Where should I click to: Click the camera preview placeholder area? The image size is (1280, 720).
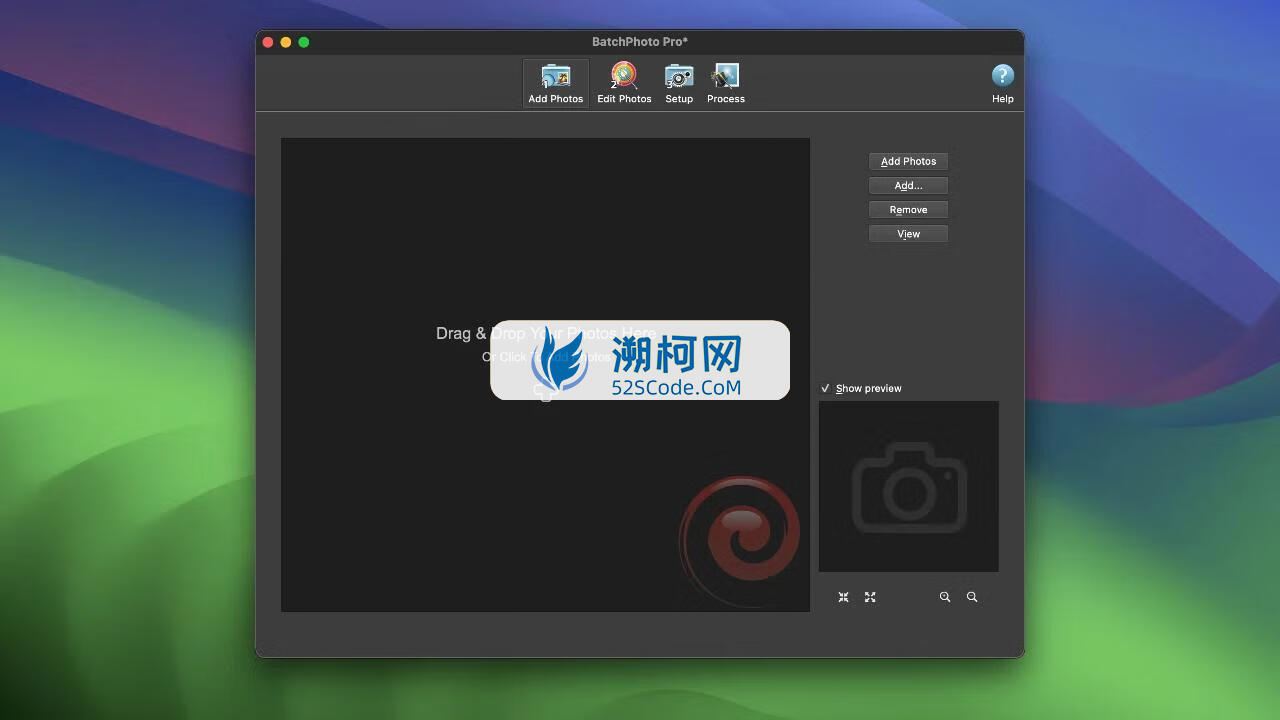908,486
